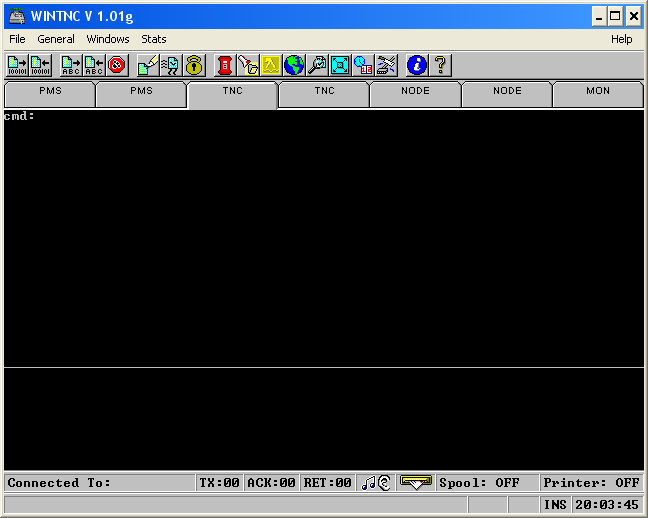Click the receive binary file icon

point(40,65)
